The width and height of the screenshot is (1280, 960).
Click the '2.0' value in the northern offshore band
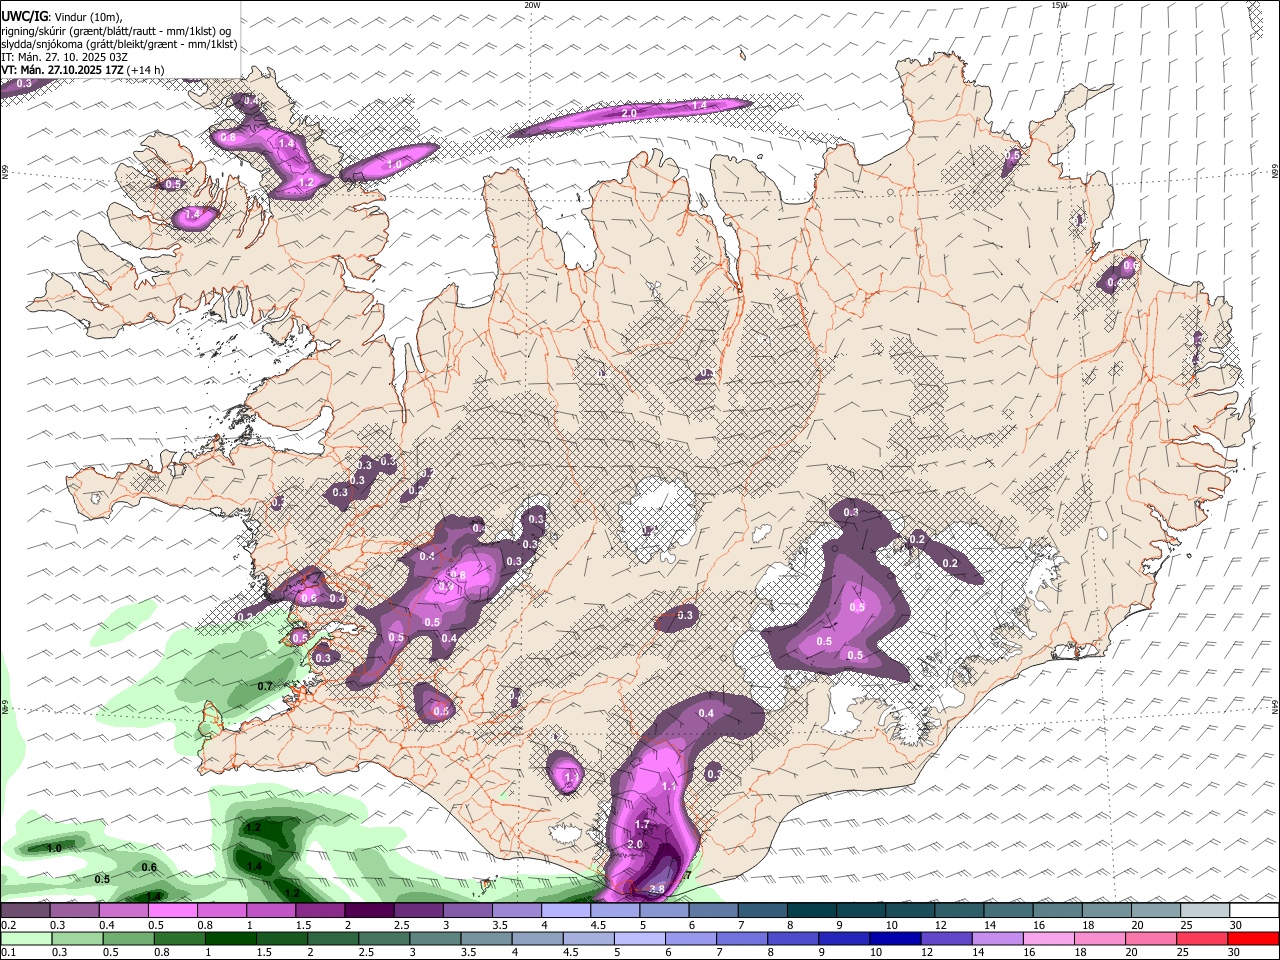coord(629,114)
